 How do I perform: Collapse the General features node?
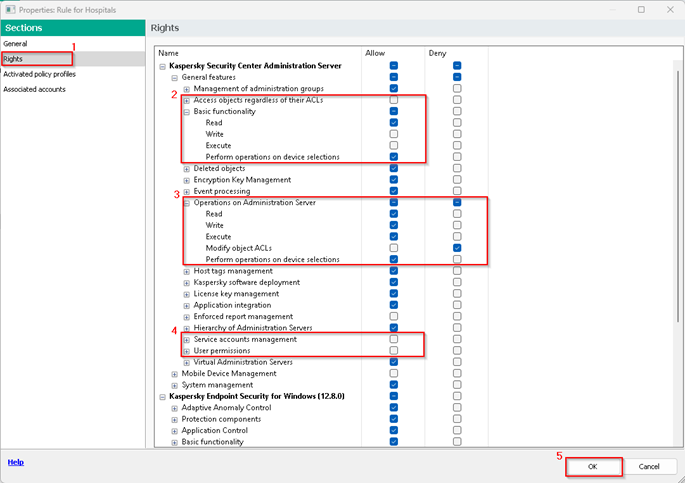174,78
